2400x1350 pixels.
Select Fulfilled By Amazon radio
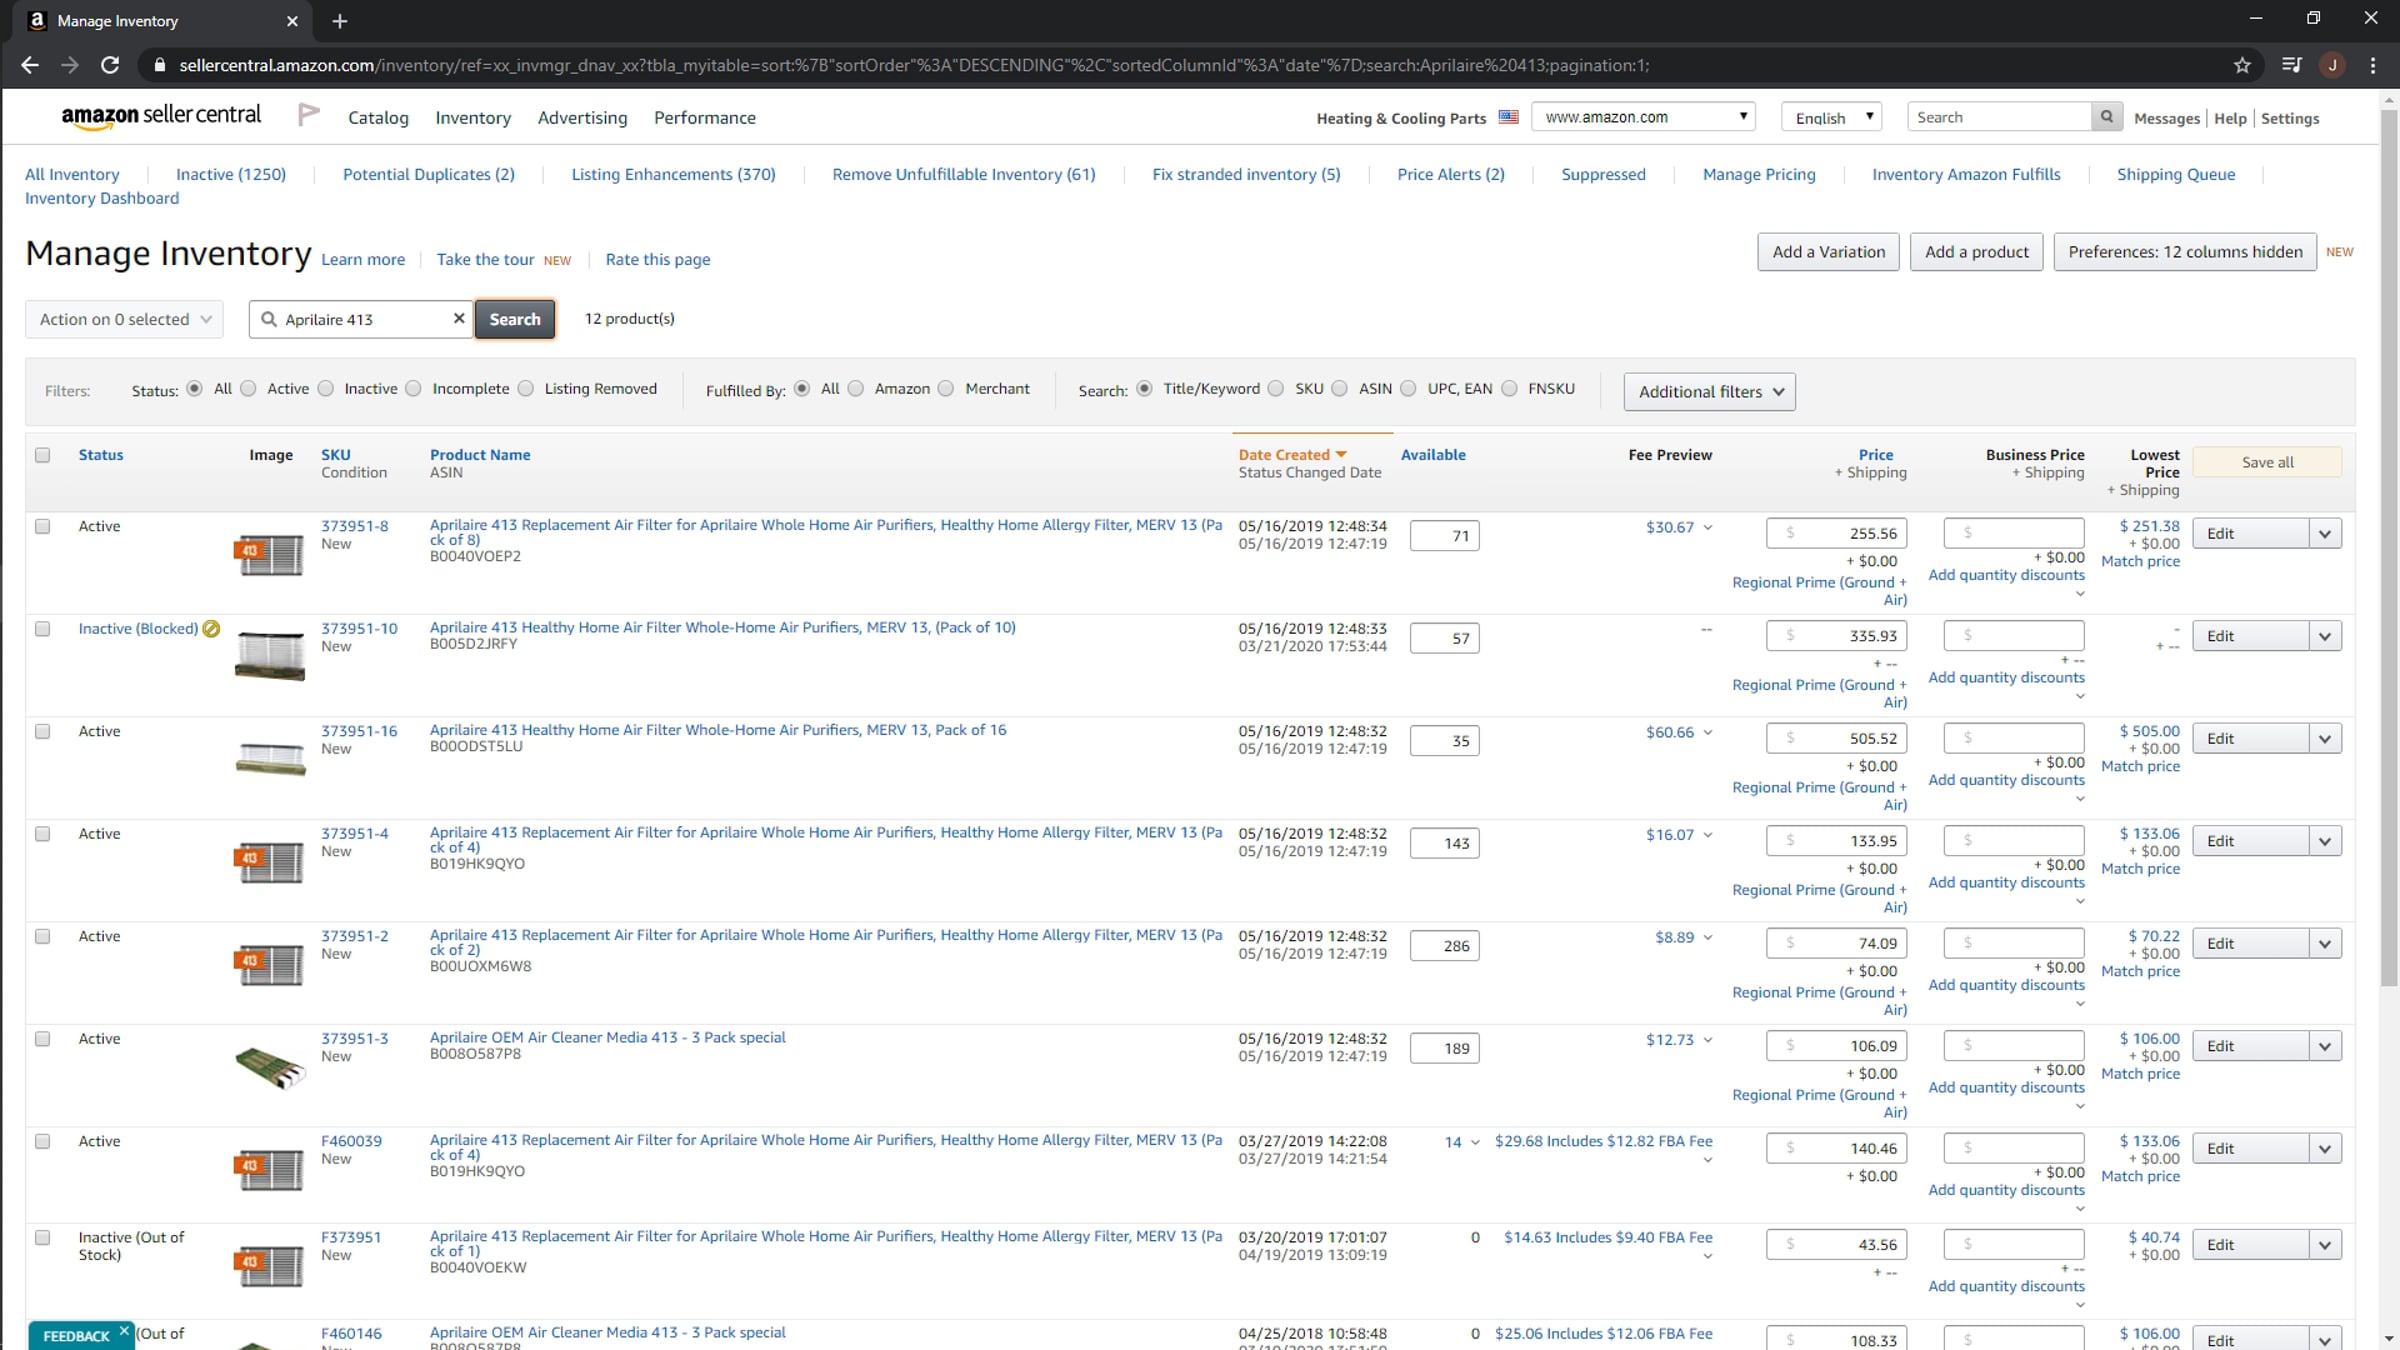click(x=855, y=388)
